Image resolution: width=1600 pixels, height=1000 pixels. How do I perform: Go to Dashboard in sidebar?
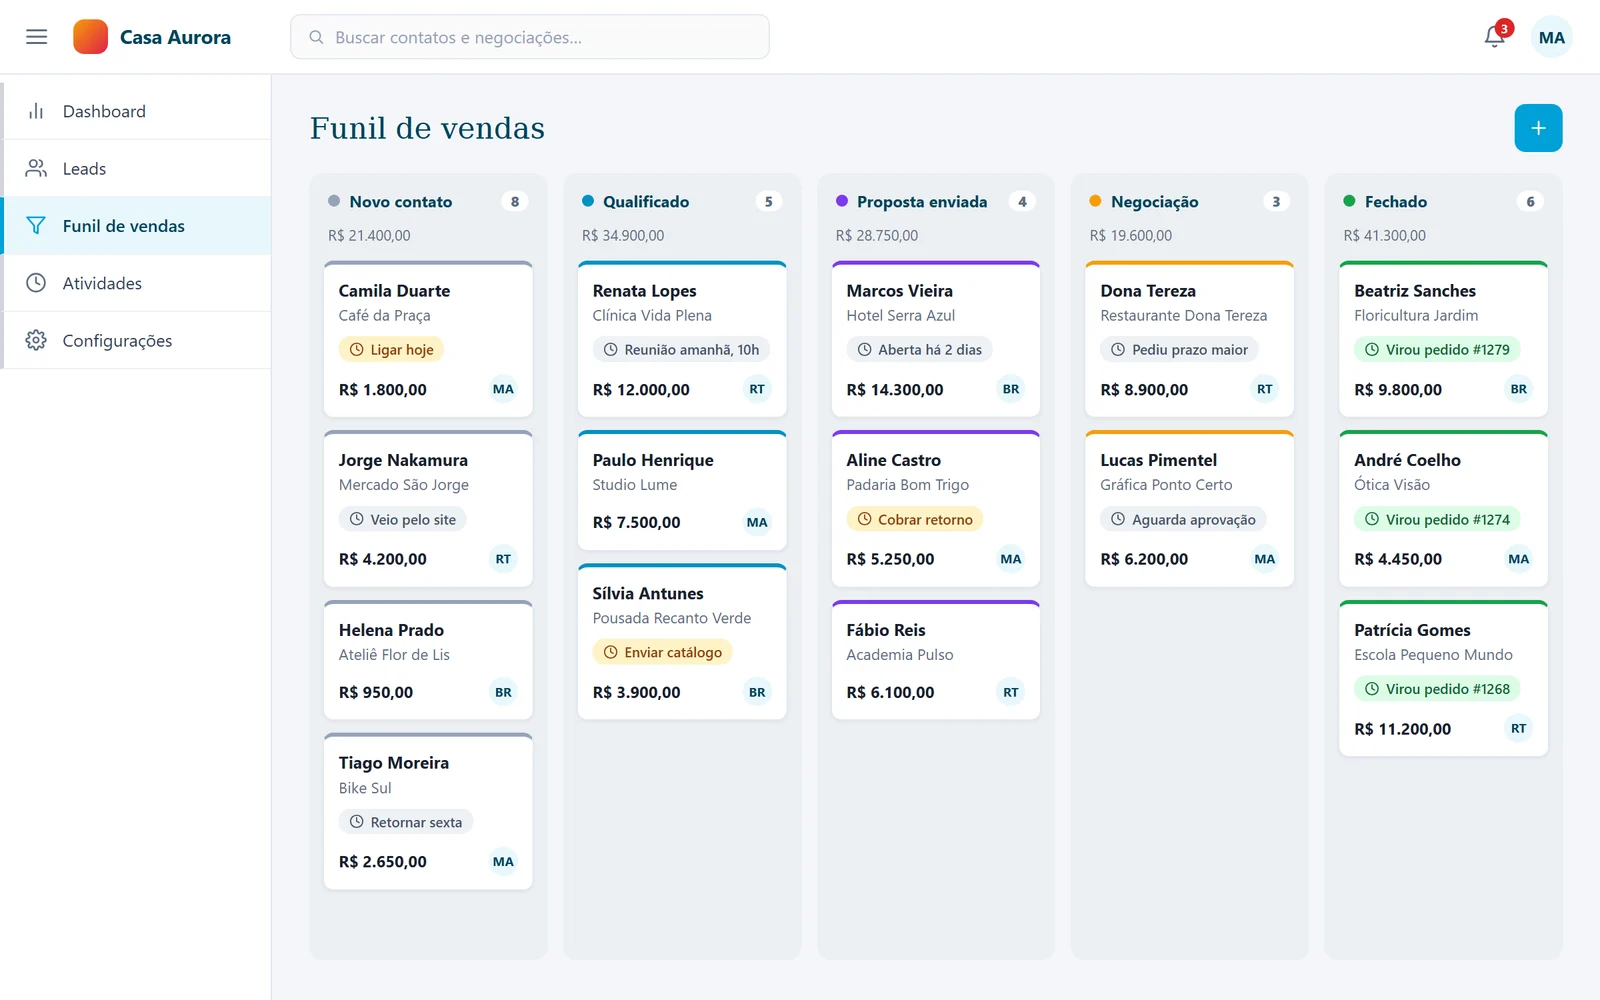[x=136, y=111]
